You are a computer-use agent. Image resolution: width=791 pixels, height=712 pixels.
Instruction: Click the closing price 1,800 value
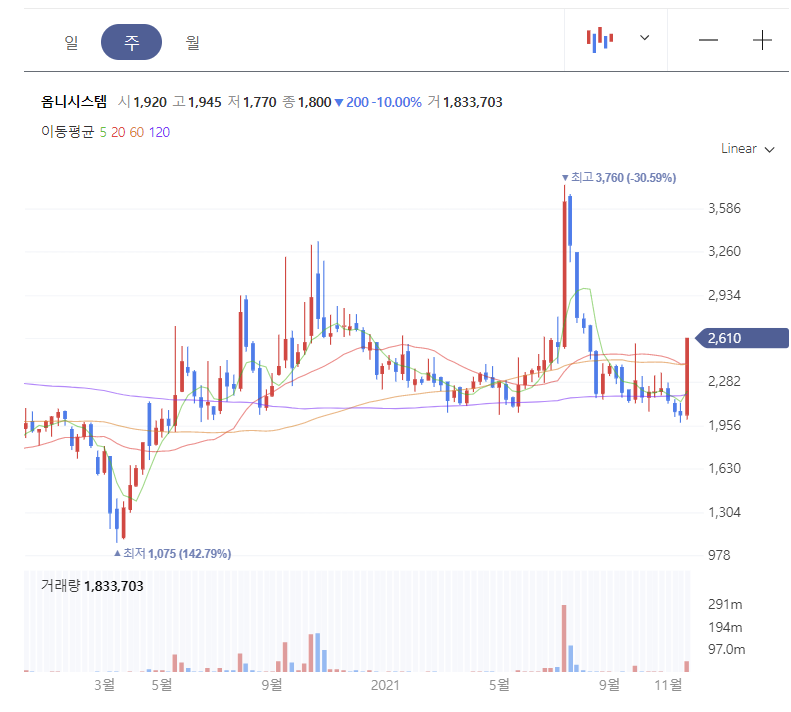point(315,102)
